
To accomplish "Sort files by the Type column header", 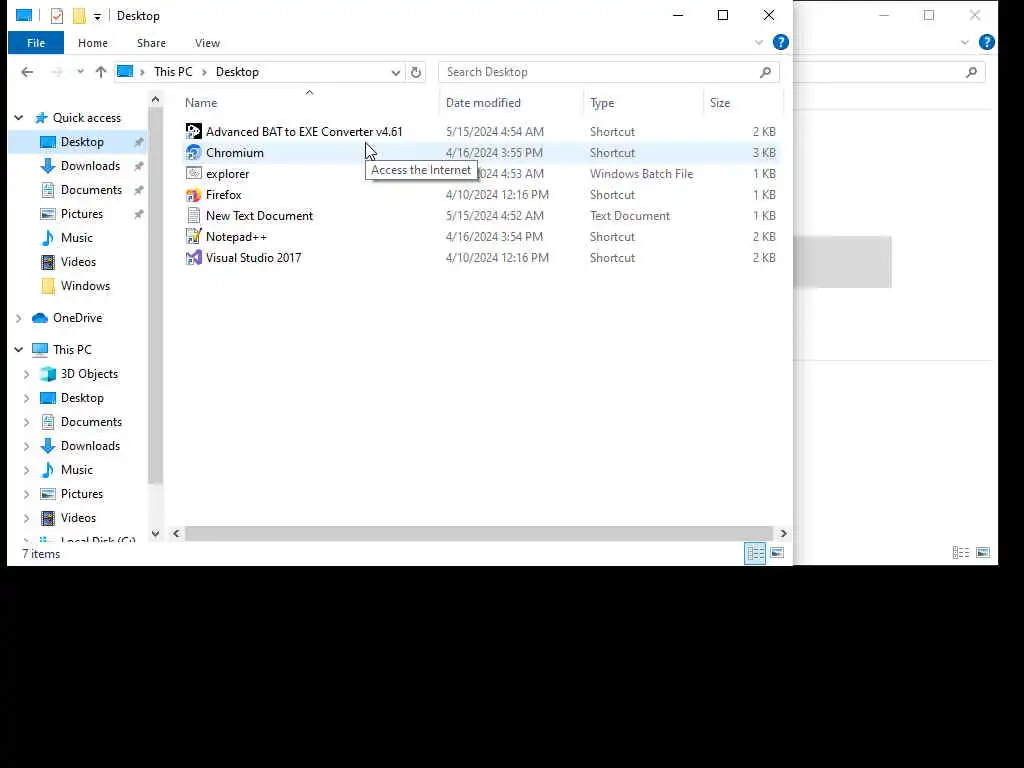I will click(x=644, y=103).
